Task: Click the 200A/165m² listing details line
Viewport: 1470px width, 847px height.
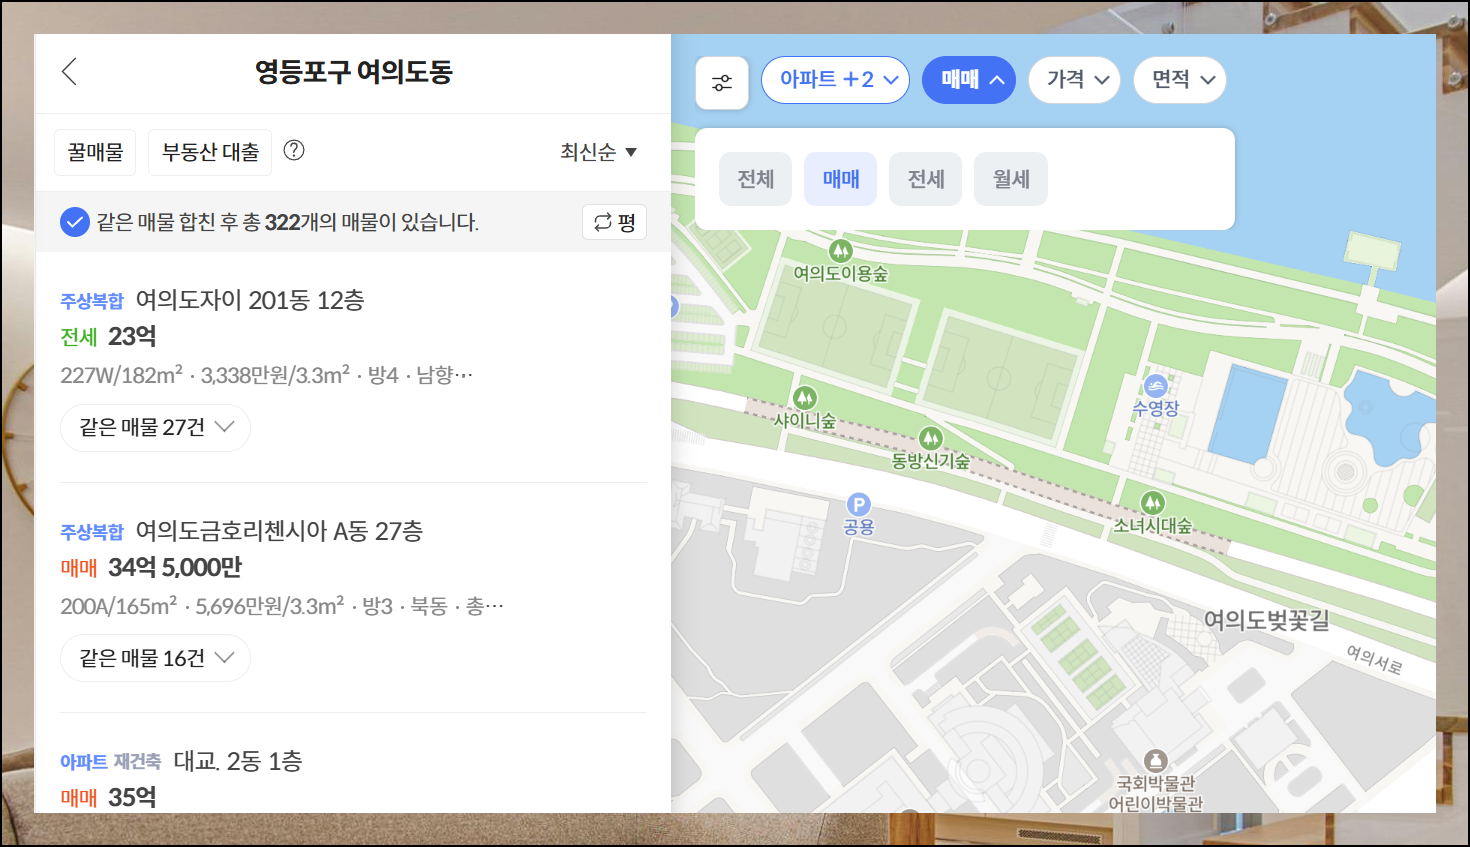Action: (x=282, y=606)
